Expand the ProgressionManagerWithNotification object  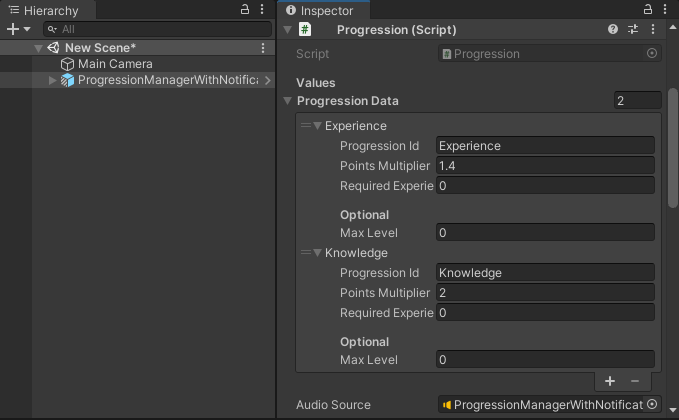click(52, 80)
